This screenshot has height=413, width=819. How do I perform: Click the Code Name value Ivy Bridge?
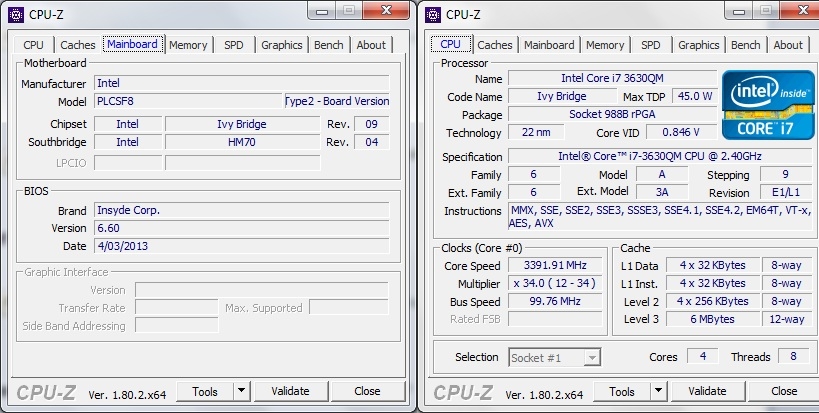pyautogui.click(x=562, y=97)
